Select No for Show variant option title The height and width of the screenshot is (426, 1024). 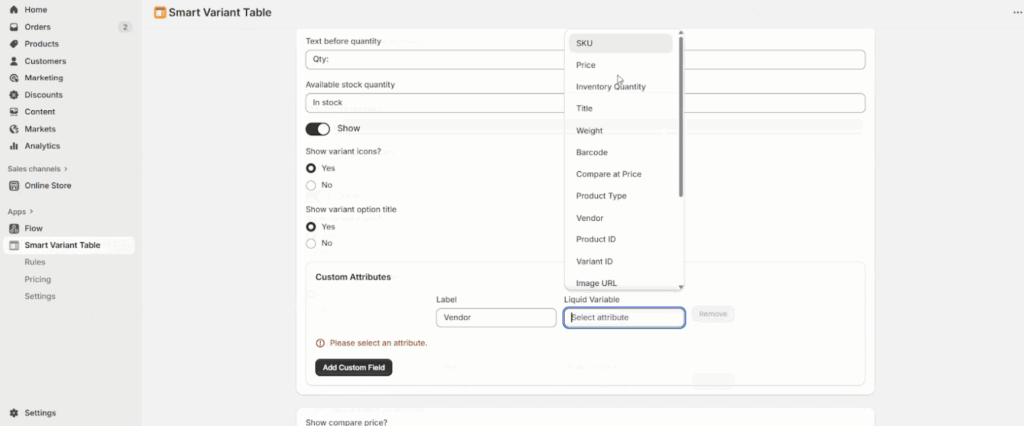point(311,243)
